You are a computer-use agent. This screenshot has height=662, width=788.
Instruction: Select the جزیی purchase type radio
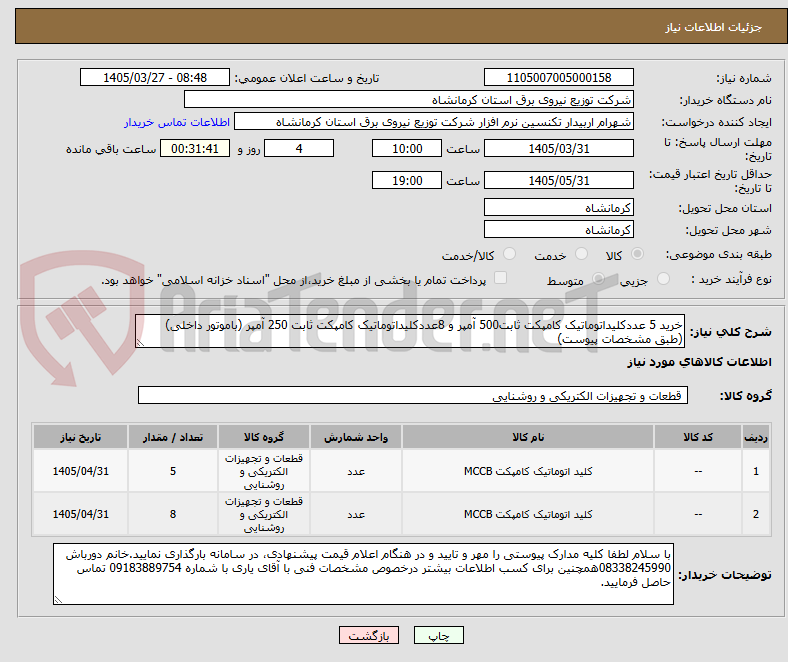click(x=663, y=278)
